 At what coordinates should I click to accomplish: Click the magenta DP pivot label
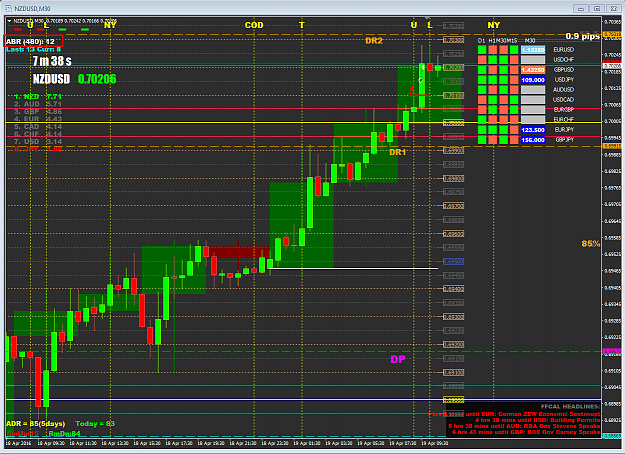click(397, 360)
